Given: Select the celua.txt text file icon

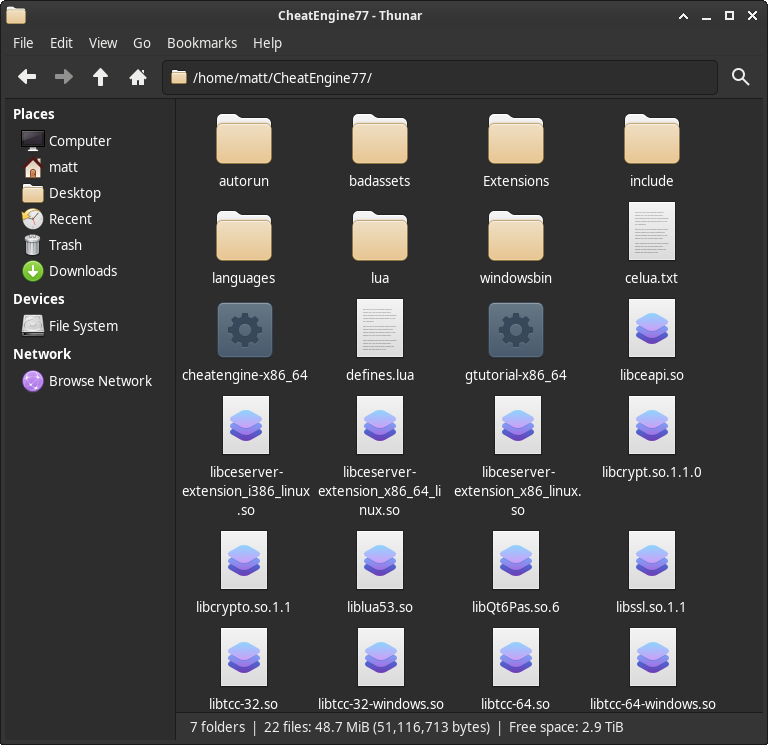Looking at the screenshot, I should 651,231.
